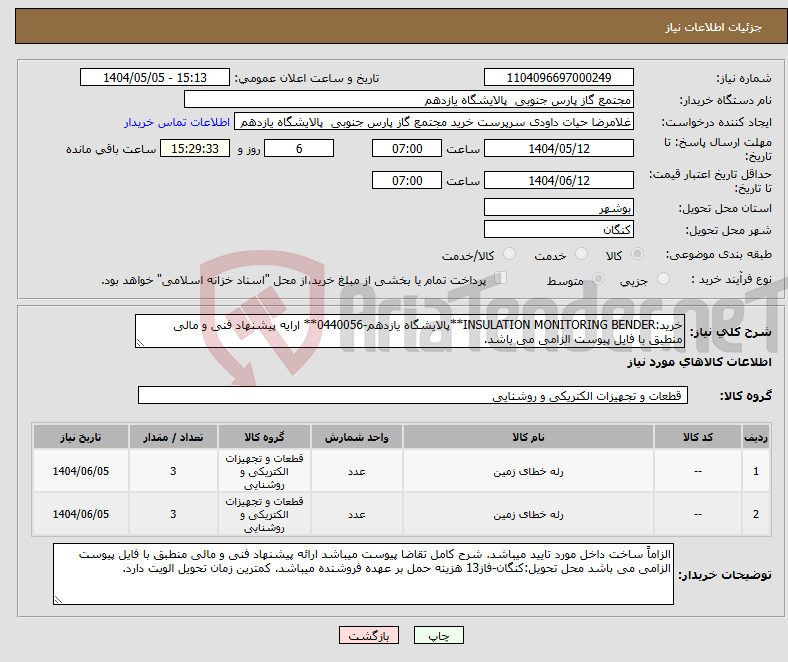This screenshot has height=662, width=788.
Task: Click the buyer notes text area
Action: (x=365, y=574)
